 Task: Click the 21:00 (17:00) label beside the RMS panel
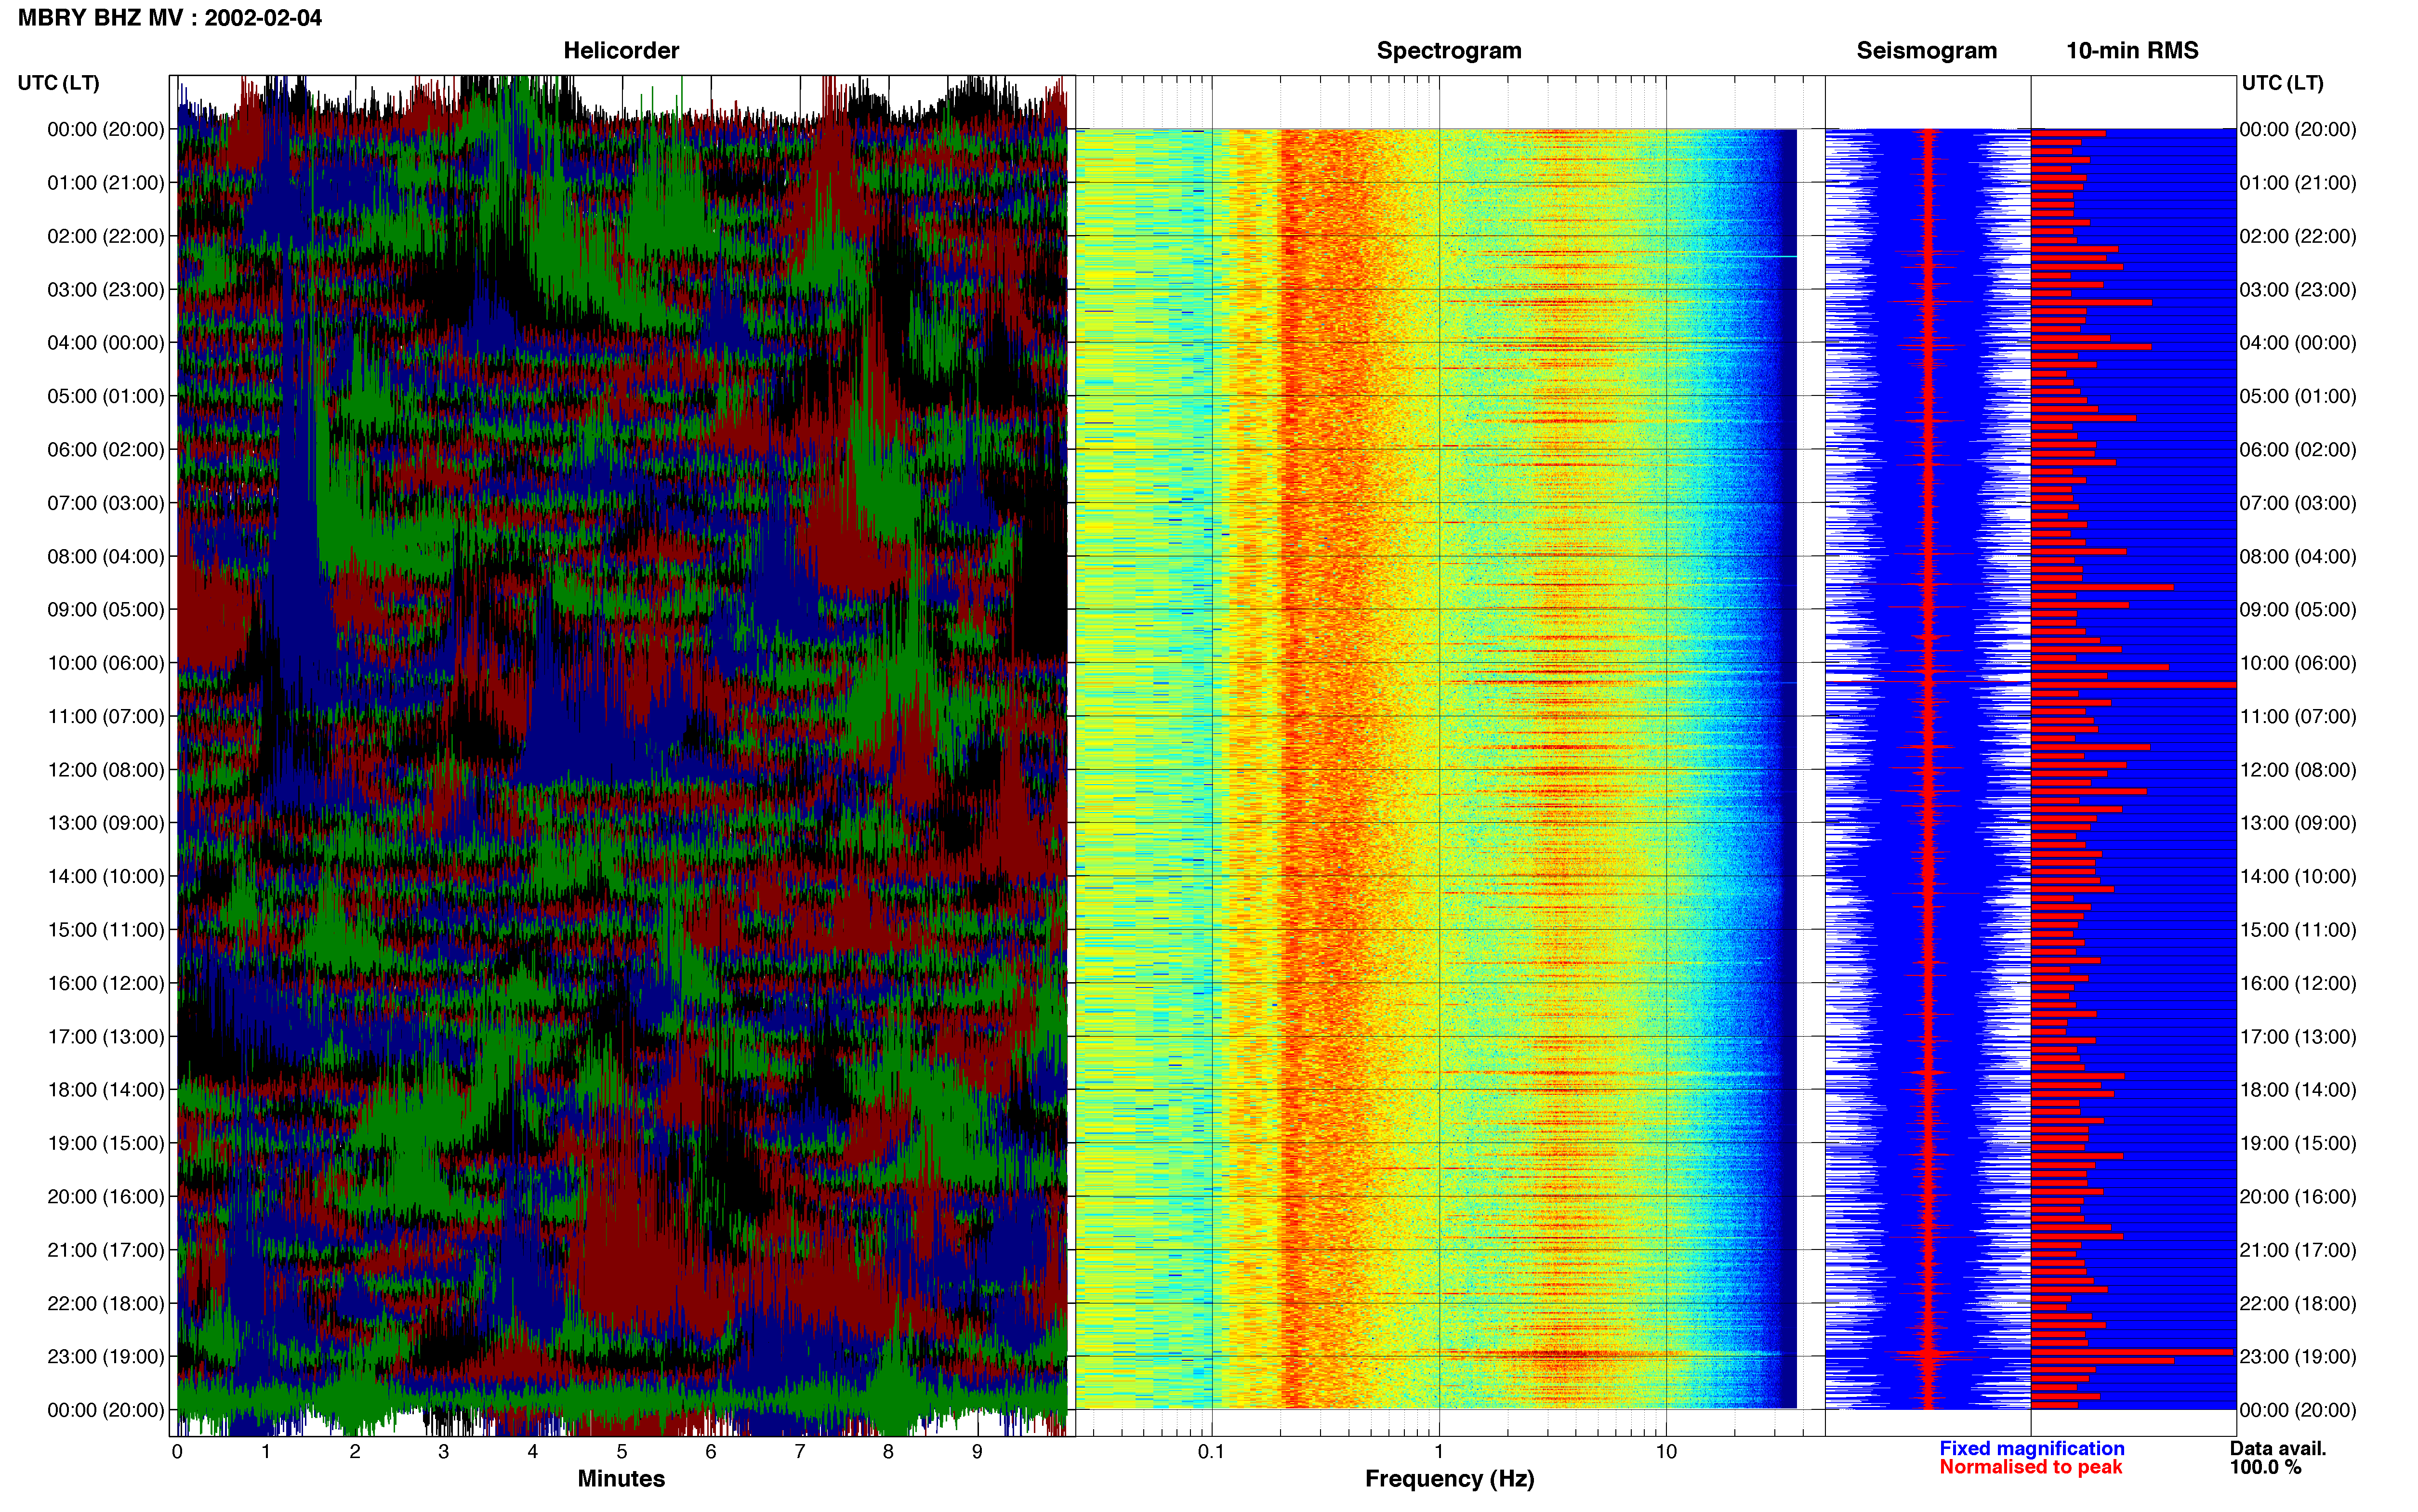coord(2298,1250)
